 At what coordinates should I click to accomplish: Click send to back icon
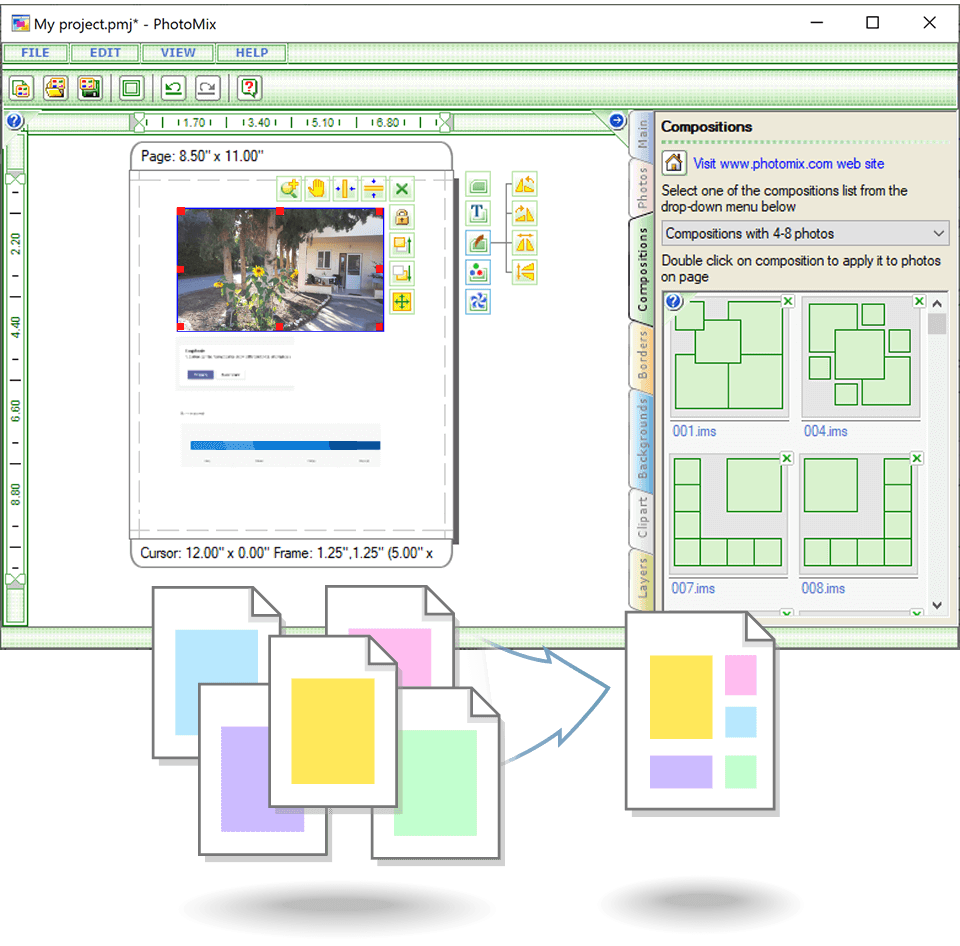(402, 273)
